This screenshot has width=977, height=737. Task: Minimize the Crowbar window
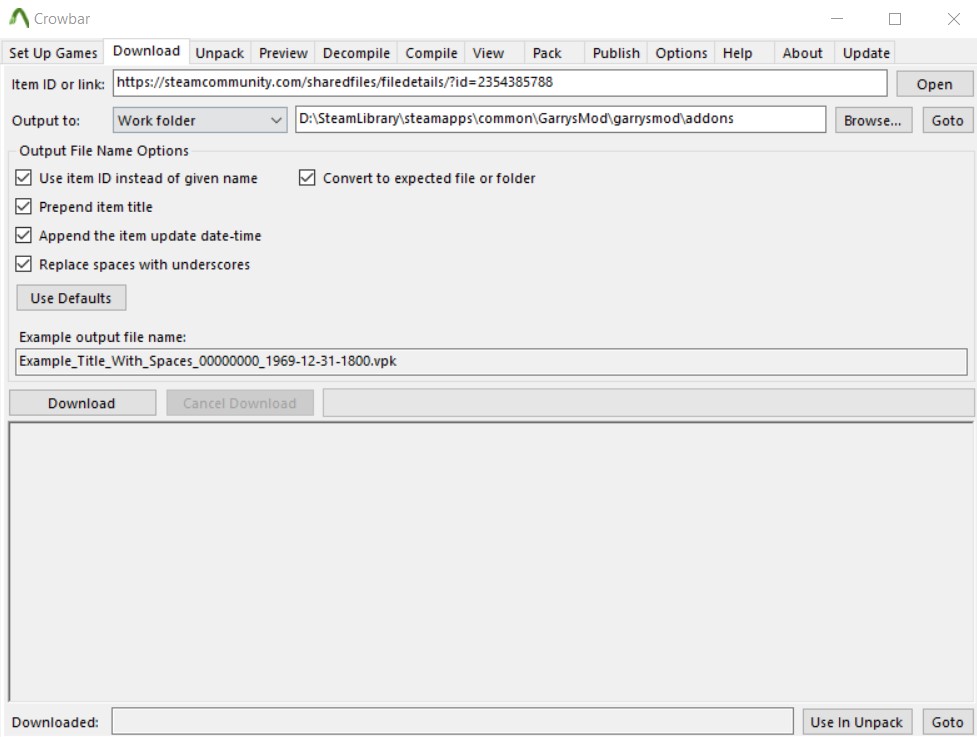point(837,19)
